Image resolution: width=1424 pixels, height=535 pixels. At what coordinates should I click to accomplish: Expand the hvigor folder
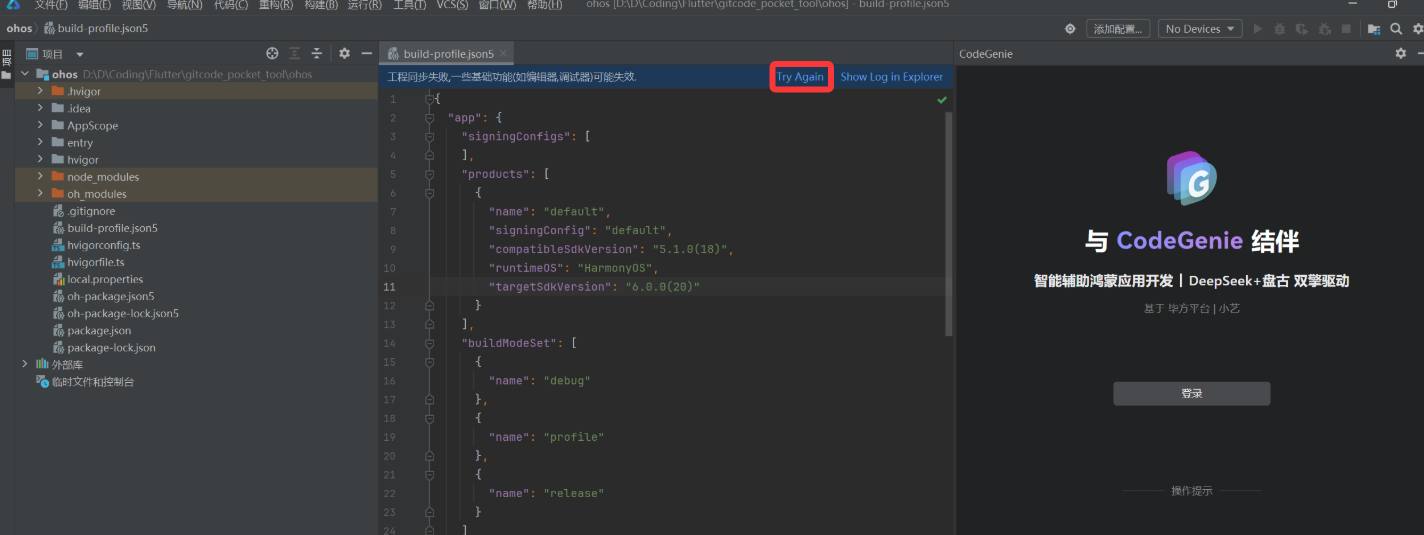point(40,159)
